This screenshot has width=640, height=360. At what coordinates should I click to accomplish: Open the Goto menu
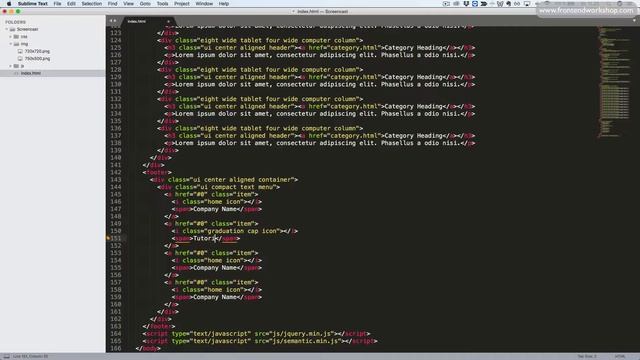[x=145, y=4]
